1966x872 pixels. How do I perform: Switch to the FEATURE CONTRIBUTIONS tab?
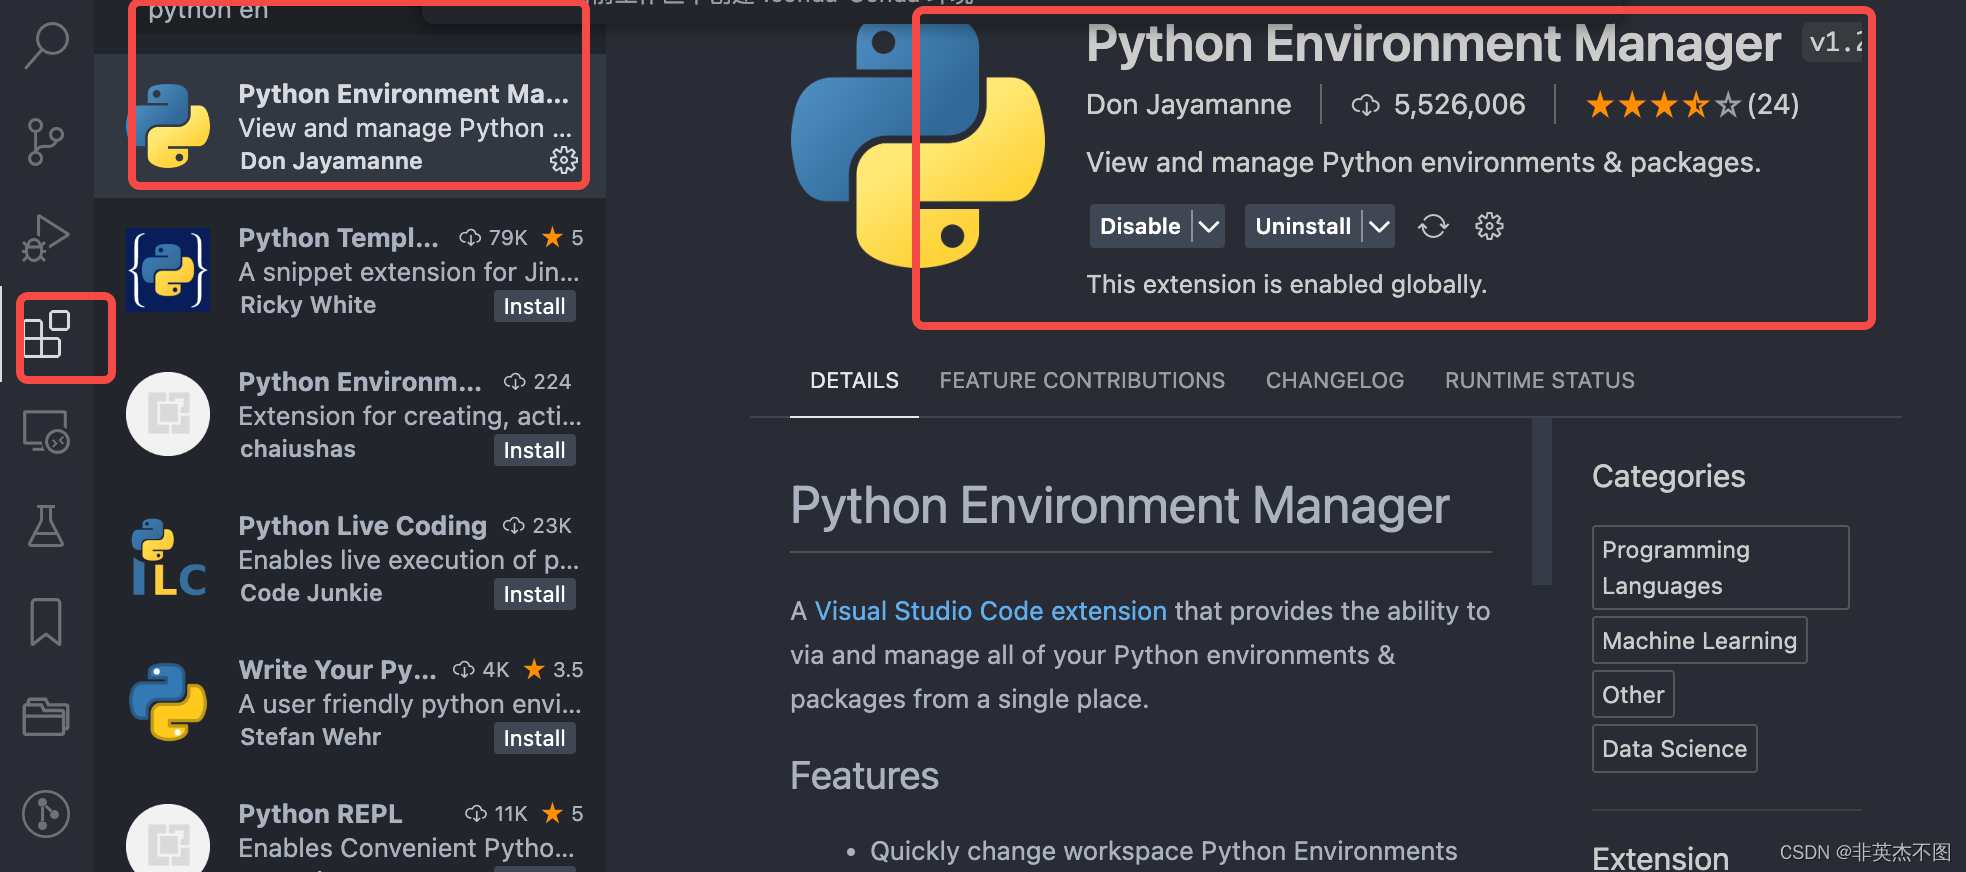[1082, 381]
